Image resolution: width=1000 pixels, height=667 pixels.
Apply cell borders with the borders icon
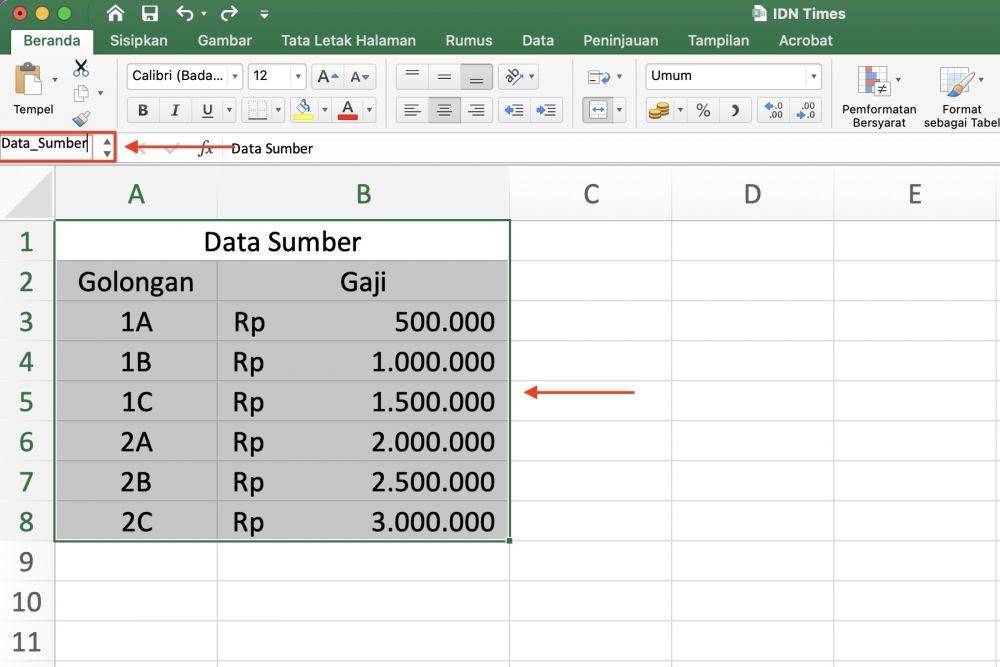coord(258,110)
